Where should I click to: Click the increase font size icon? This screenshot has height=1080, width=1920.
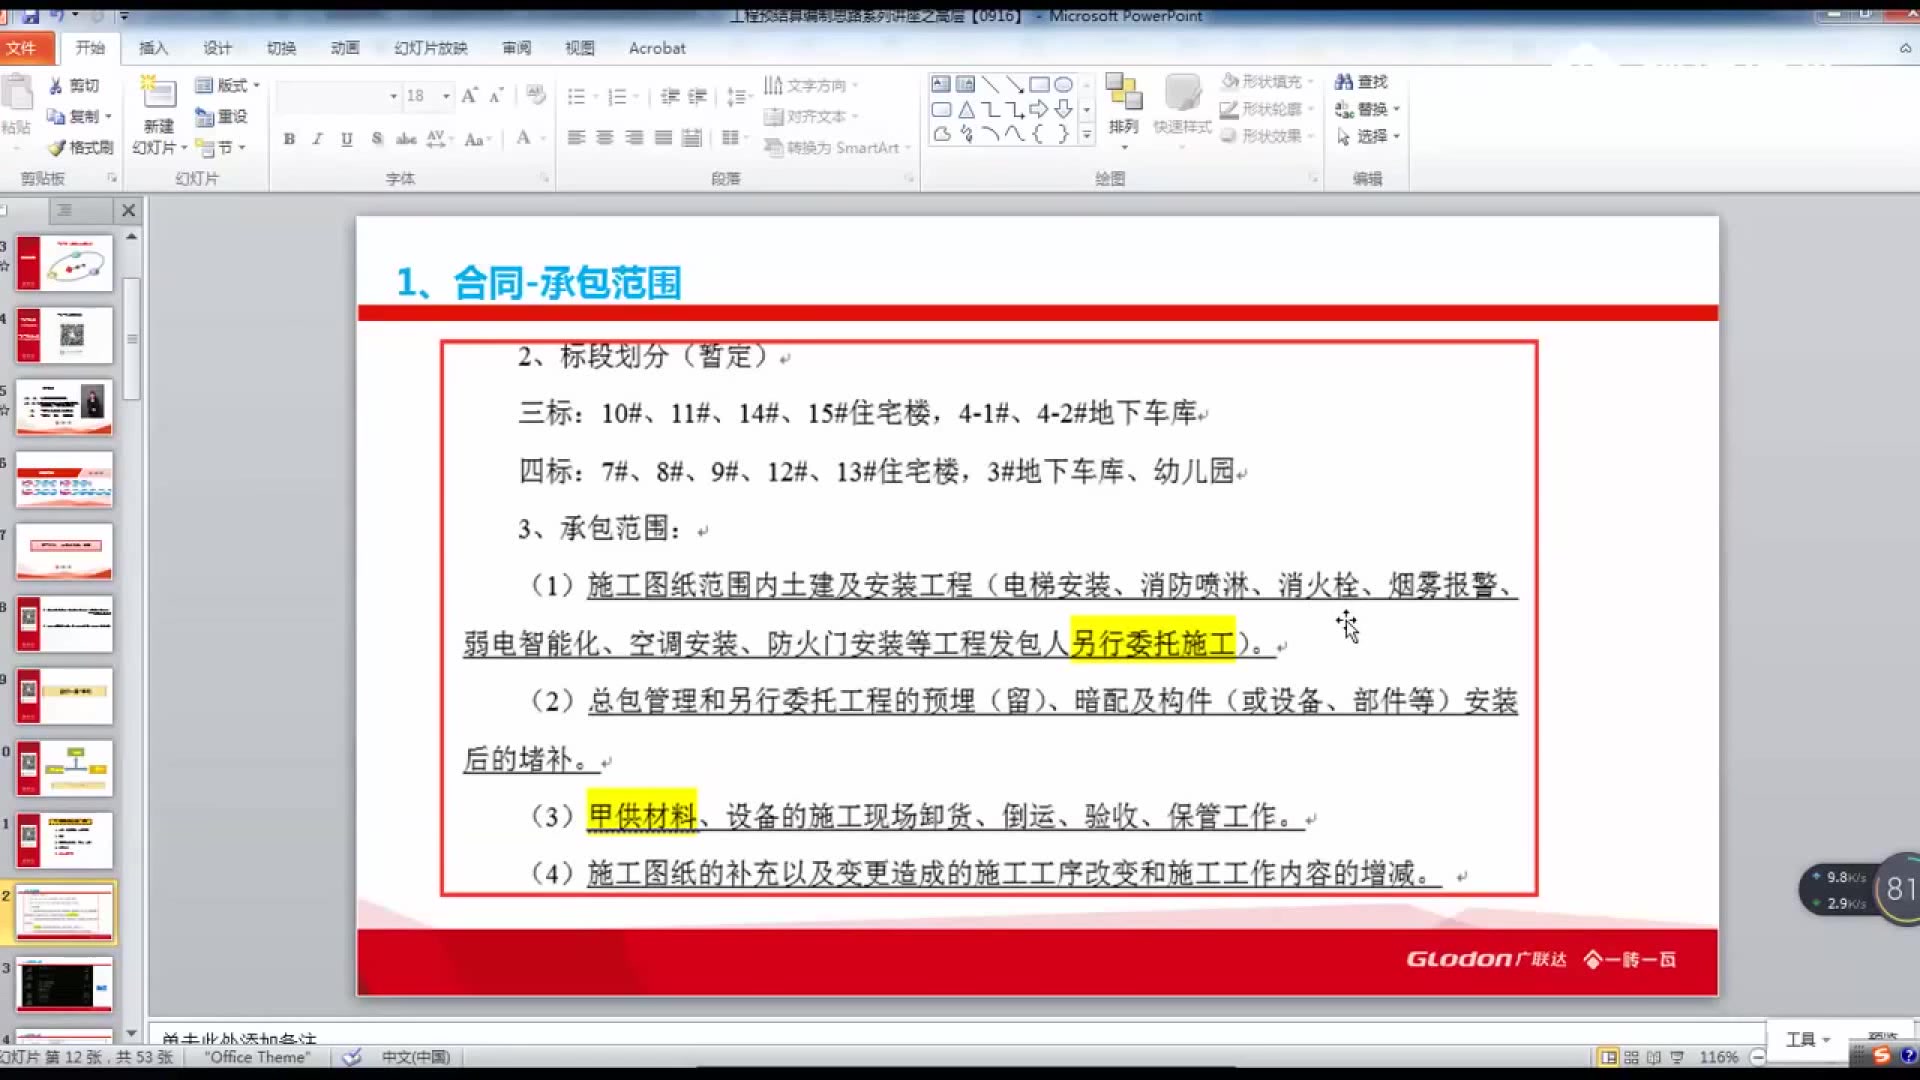[469, 96]
